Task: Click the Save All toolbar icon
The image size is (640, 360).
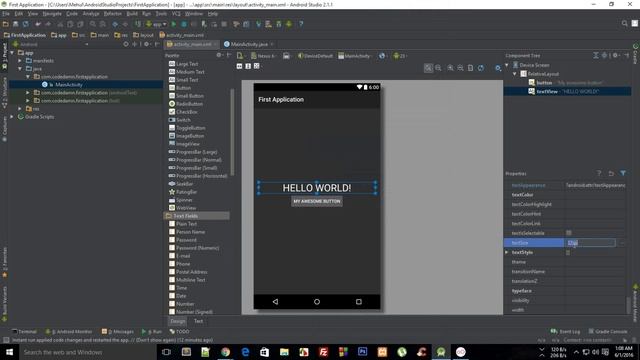Action: tap(16, 24)
